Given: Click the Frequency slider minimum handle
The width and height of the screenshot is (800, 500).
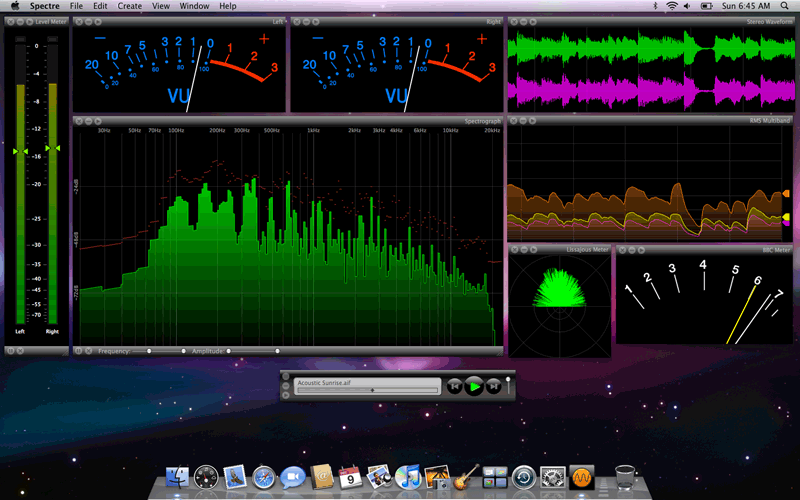Looking at the screenshot, I should (149, 351).
